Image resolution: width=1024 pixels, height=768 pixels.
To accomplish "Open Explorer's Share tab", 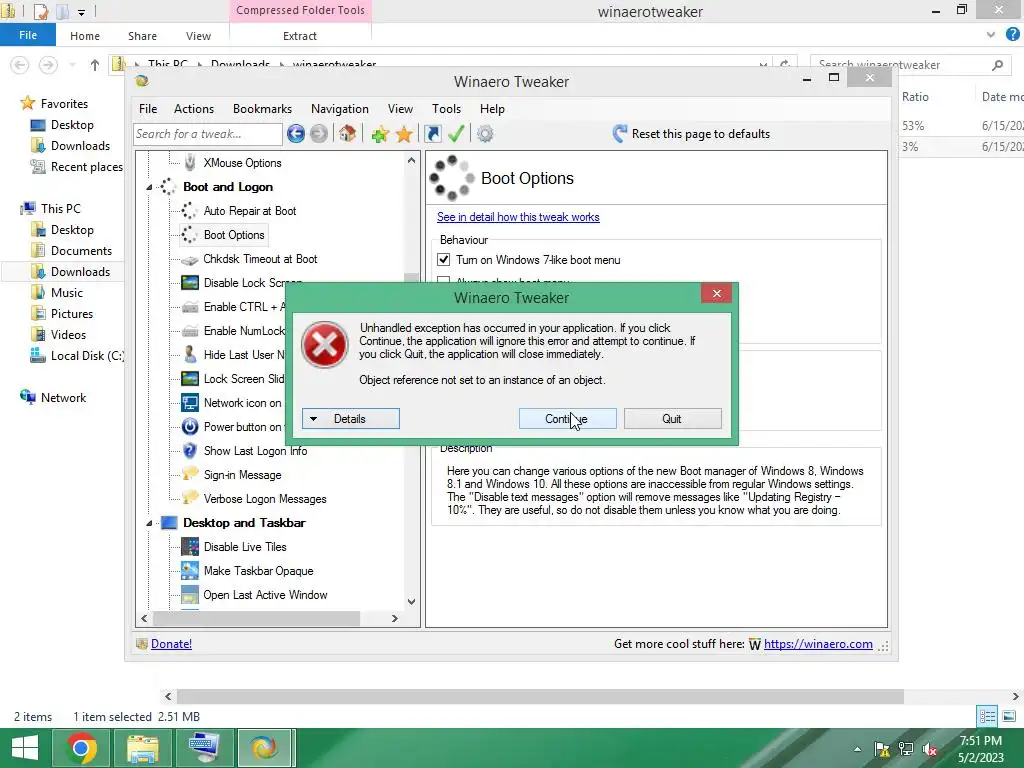I will click(x=142, y=36).
